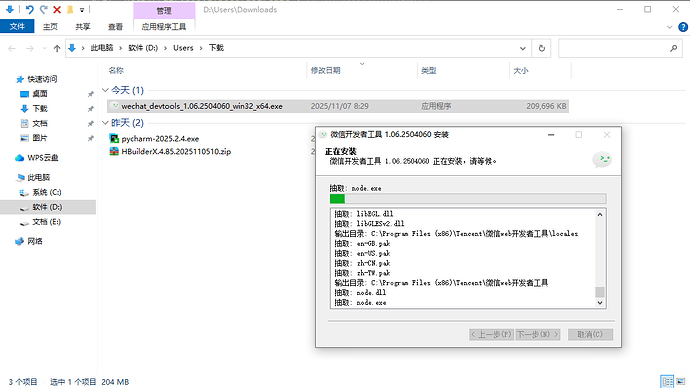Go back with the left arrow button
The image size is (690, 388).
(12, 48)
